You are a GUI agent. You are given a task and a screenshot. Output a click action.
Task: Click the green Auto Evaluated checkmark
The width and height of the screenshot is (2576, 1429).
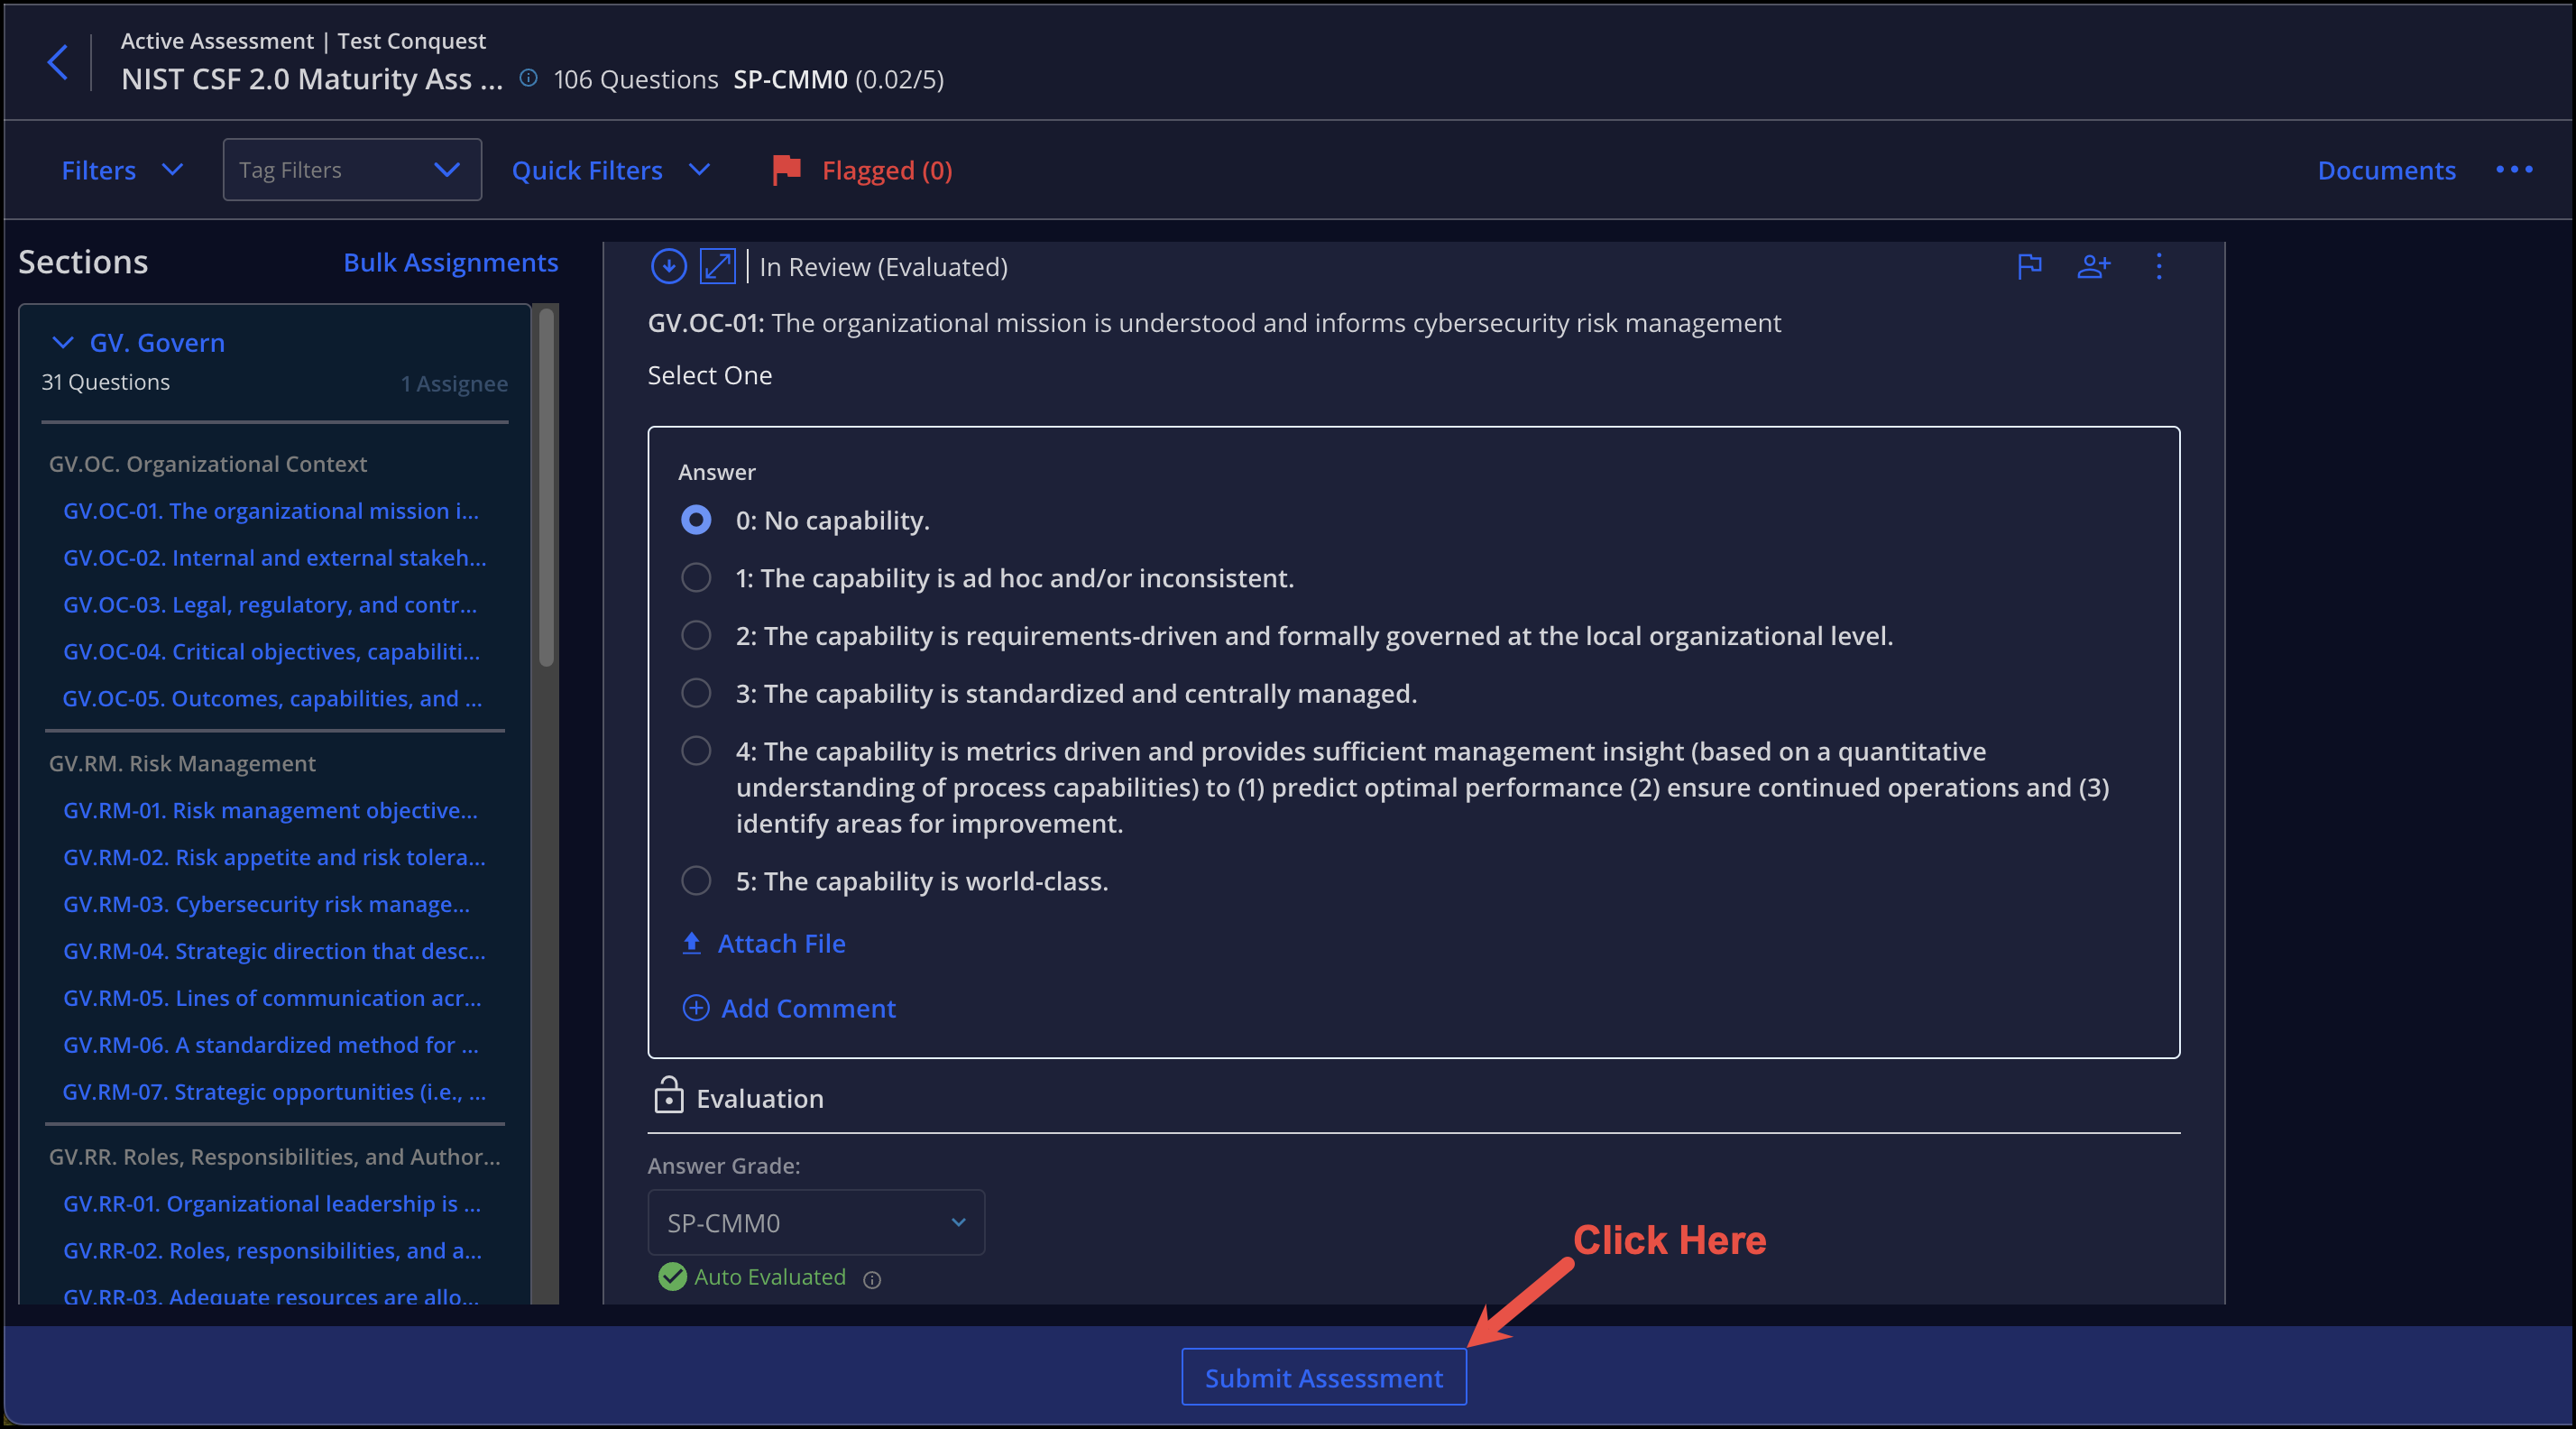(673, 1277)
